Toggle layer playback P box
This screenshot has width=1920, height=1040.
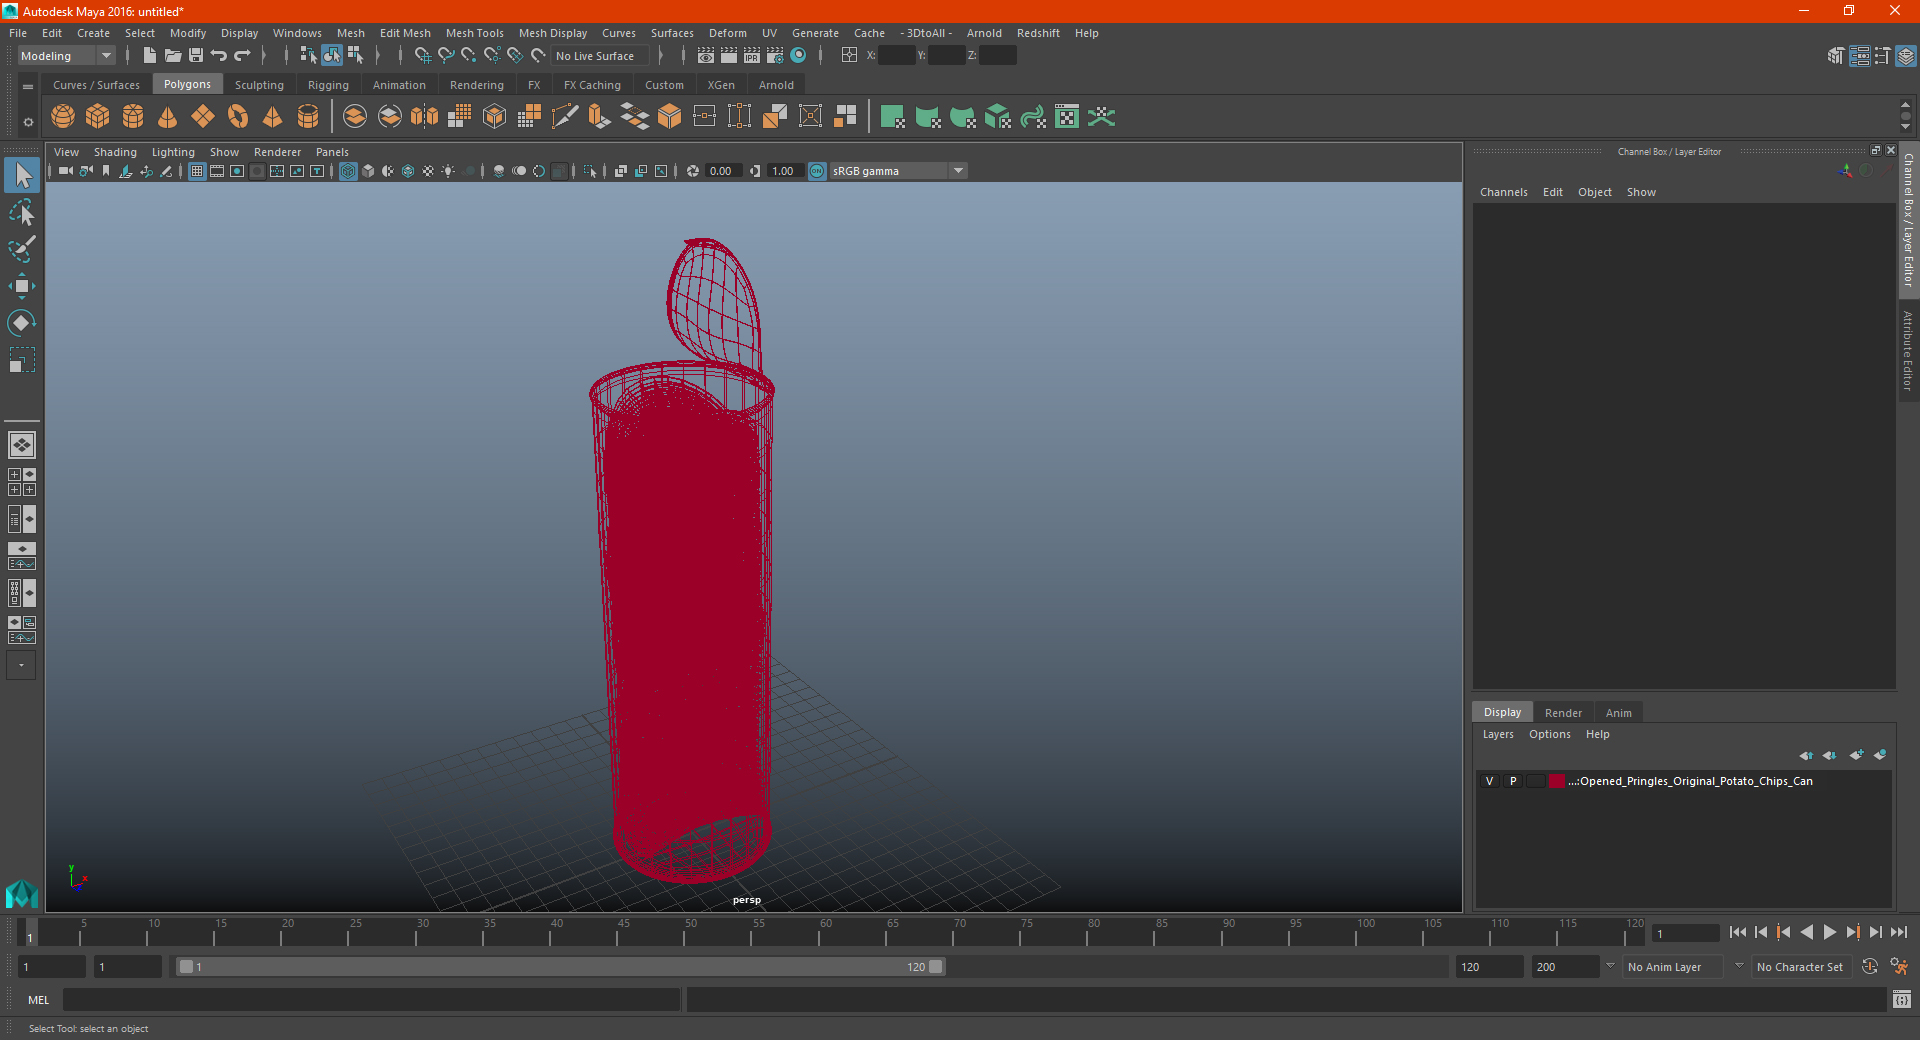[x=1513, y=781]
